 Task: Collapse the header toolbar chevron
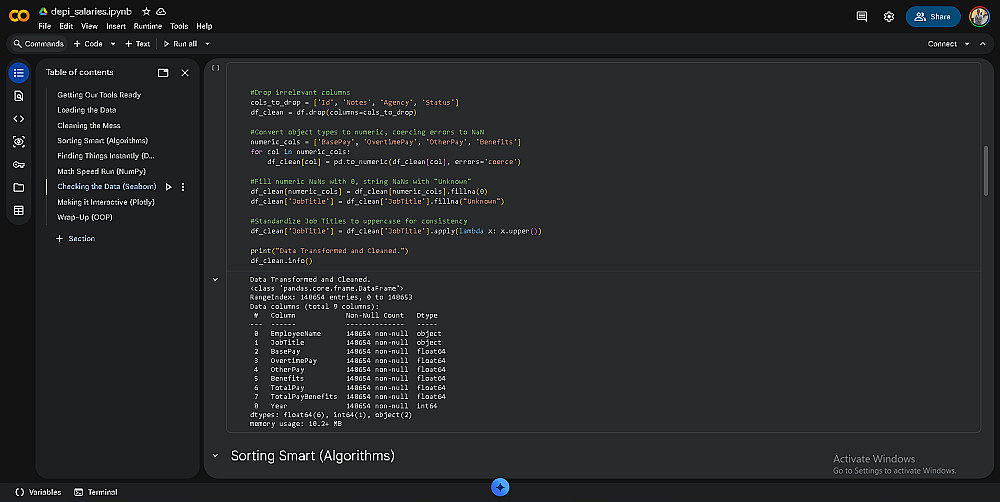point(983,44)
